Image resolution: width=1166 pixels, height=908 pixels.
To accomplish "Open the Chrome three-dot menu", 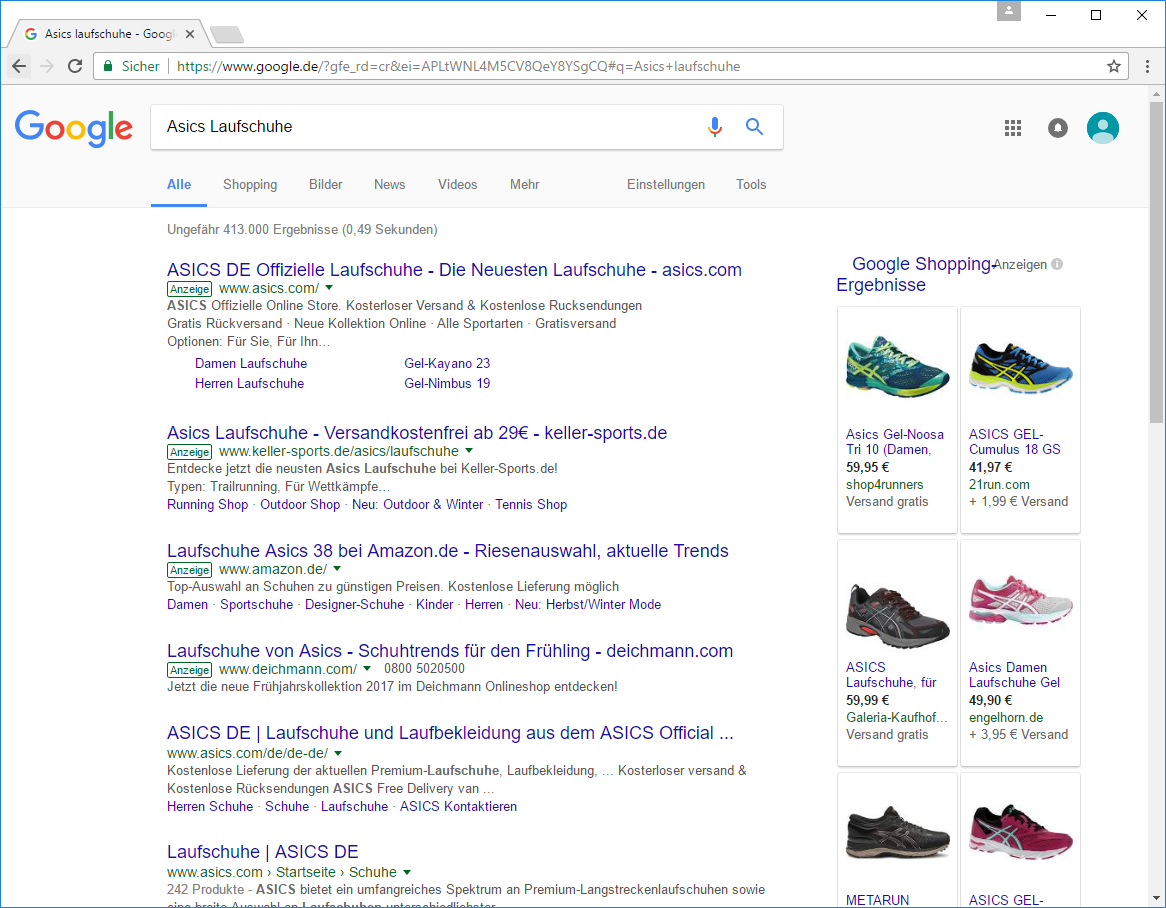I will 1145,66.
